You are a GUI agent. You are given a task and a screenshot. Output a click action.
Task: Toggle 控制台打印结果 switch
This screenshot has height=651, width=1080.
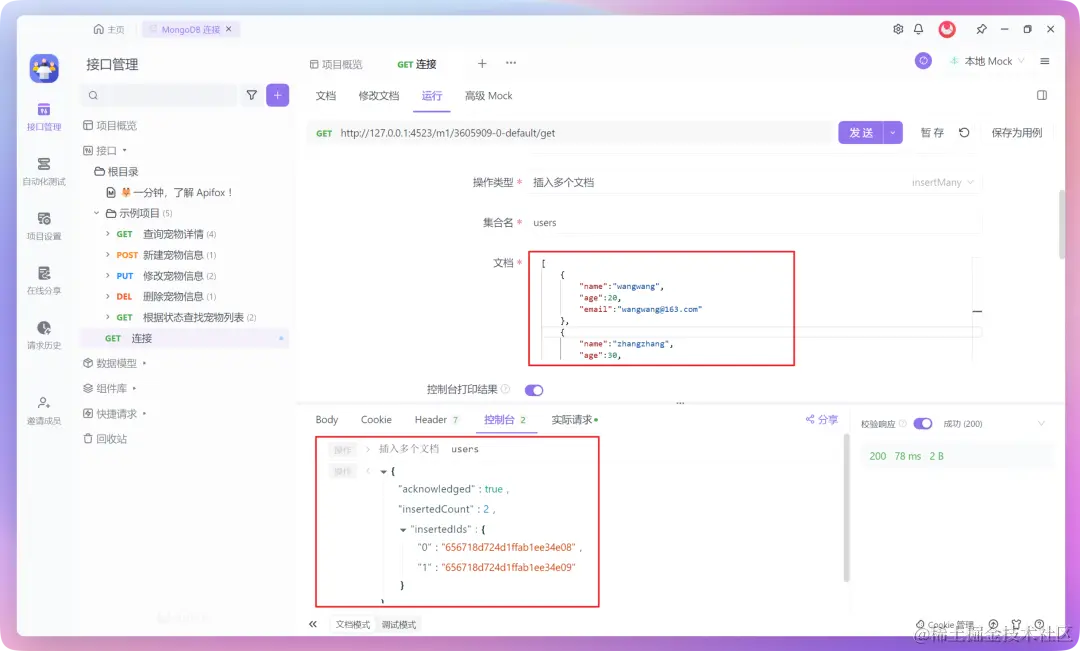pos(534,391)
